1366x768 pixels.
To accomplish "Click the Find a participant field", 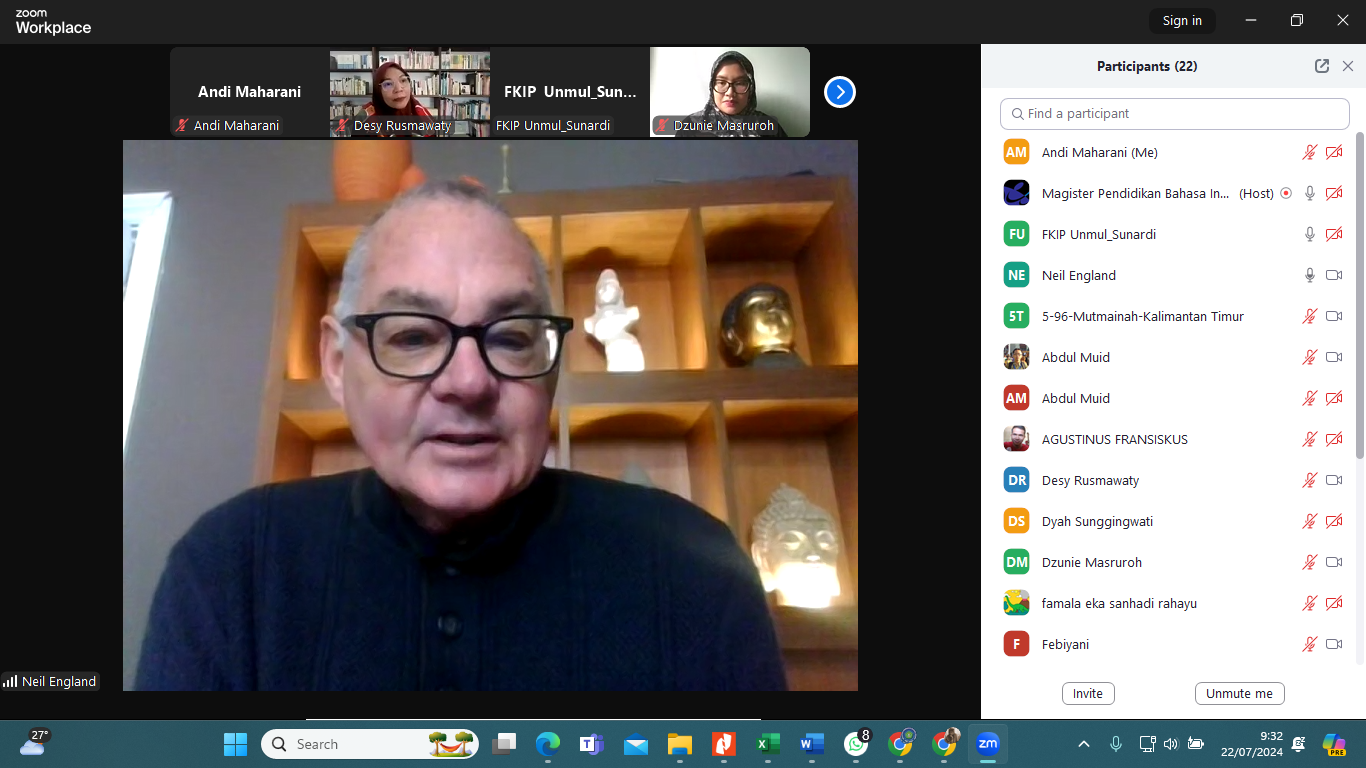I will click(1175, 114).
